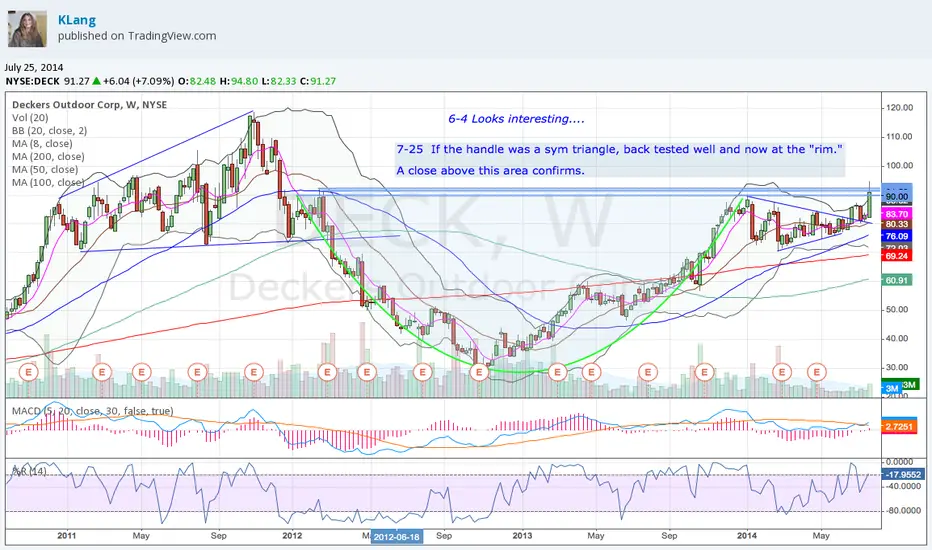Select the %R (14) indicator pane label

coord(29,471)
